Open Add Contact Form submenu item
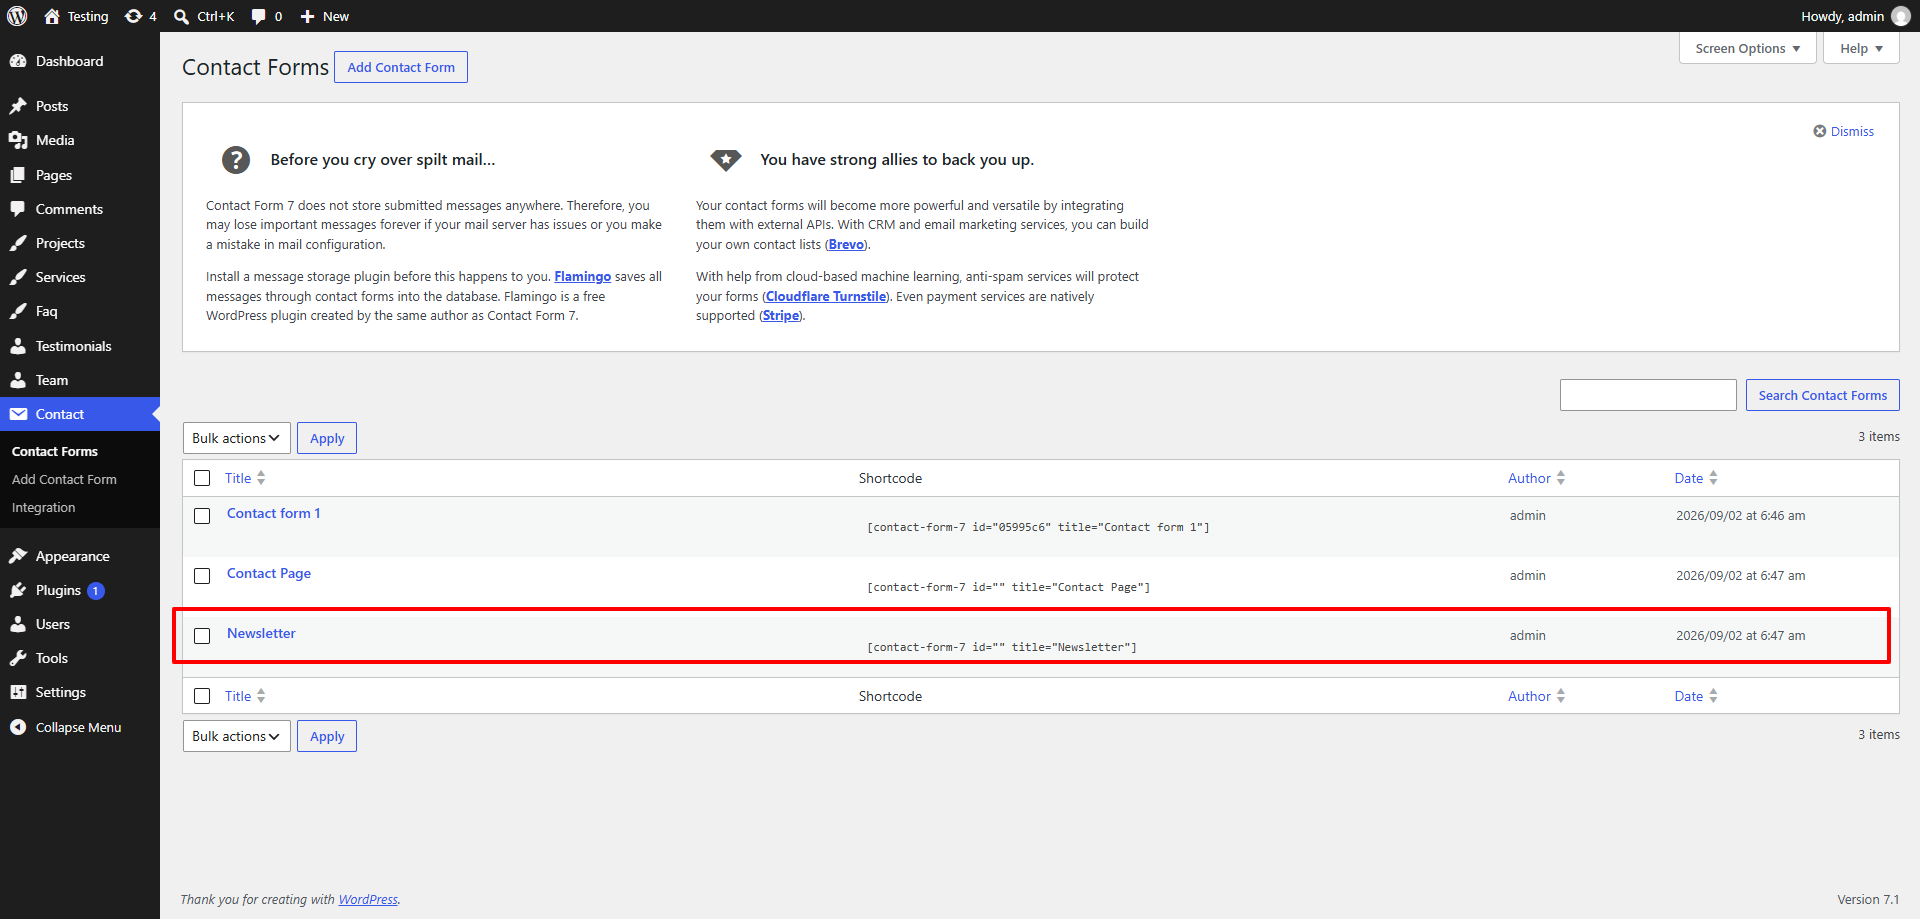 (x=64, y=480)
